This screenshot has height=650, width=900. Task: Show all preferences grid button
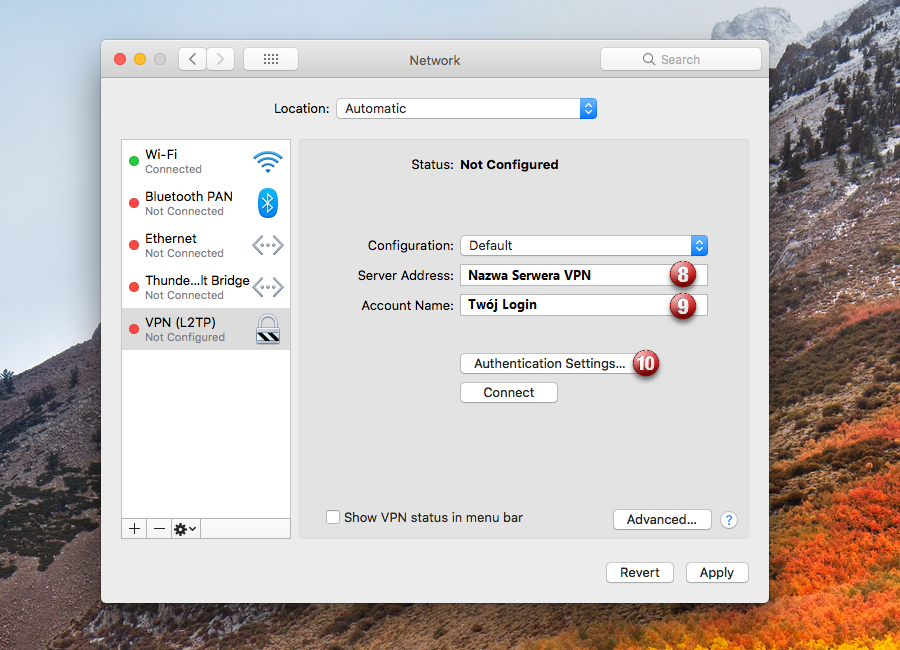tap(271, 59)
